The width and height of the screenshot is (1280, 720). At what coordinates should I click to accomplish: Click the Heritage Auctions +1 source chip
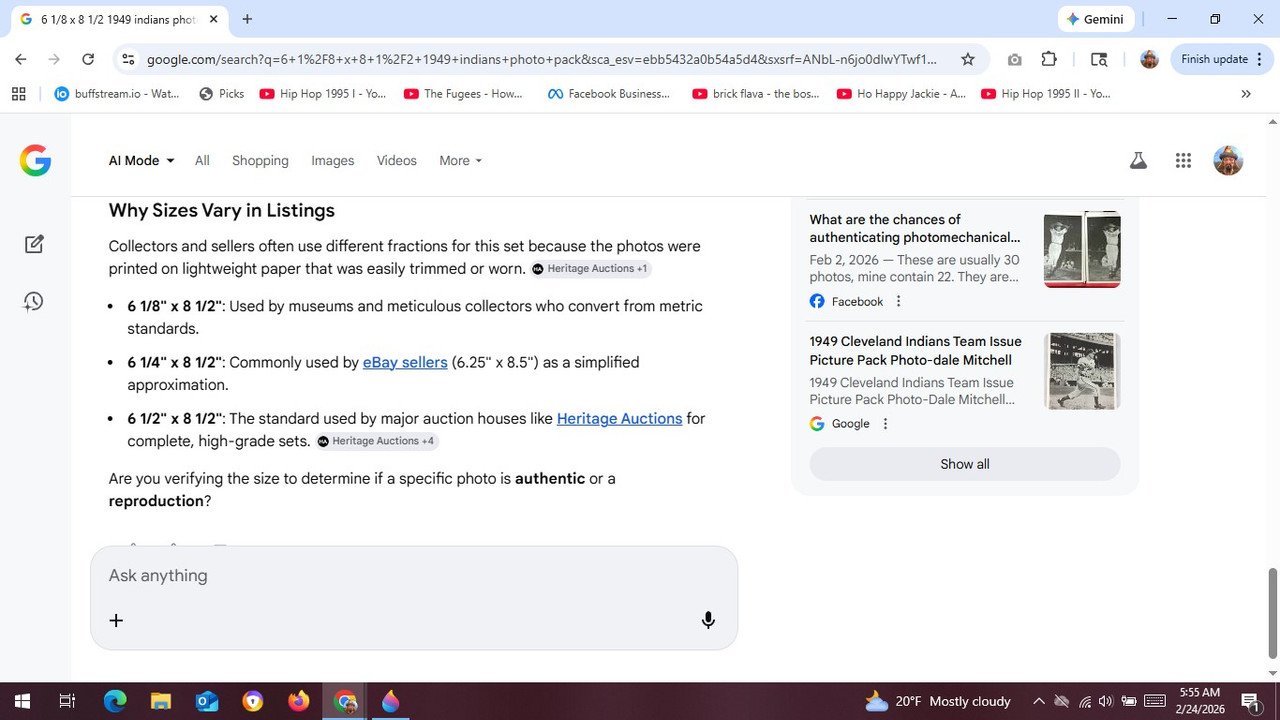click(x=590, y=268)
